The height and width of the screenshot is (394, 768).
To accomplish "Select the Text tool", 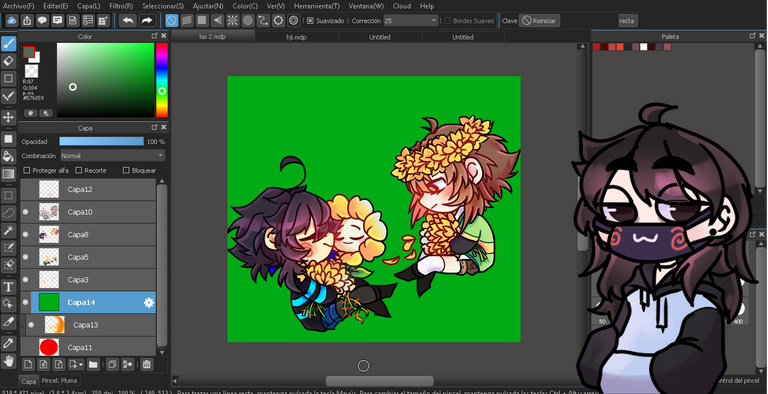I will (8, 287).
